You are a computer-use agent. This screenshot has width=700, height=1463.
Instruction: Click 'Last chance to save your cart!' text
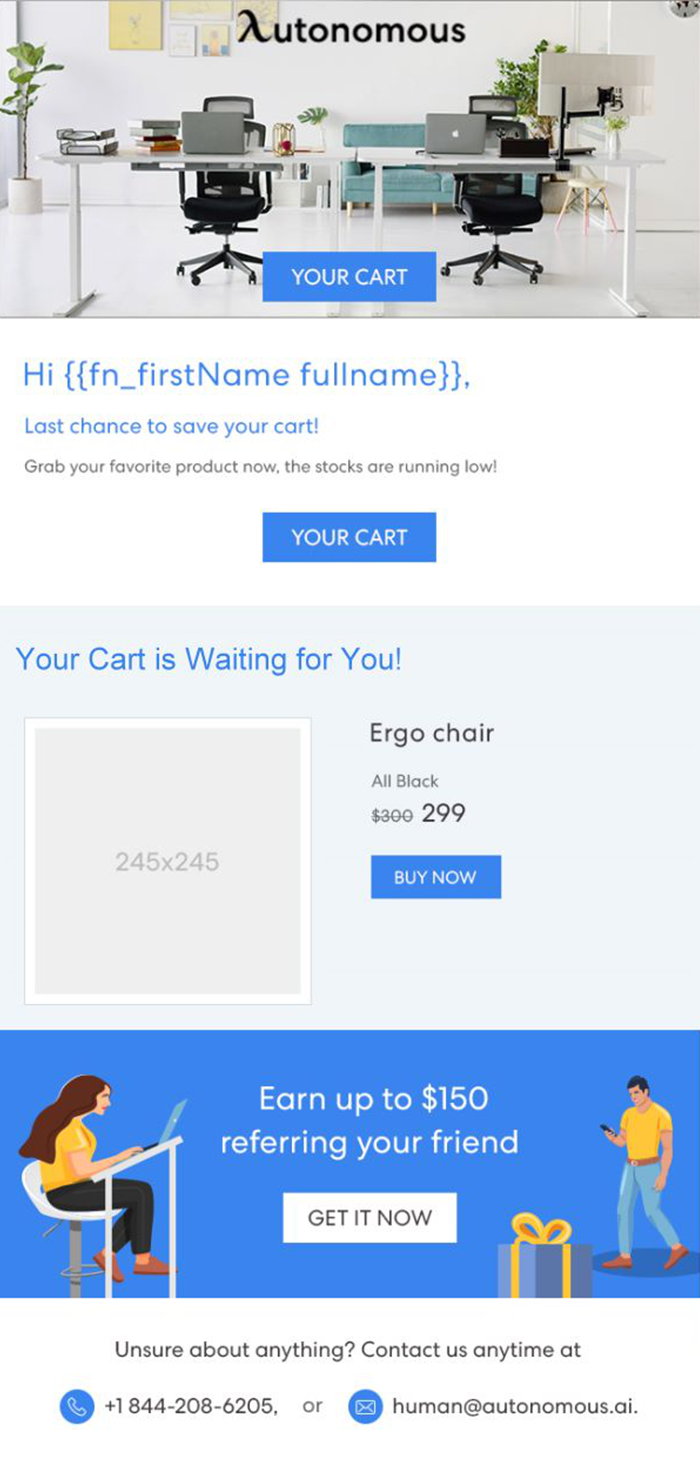coord(172,426)
